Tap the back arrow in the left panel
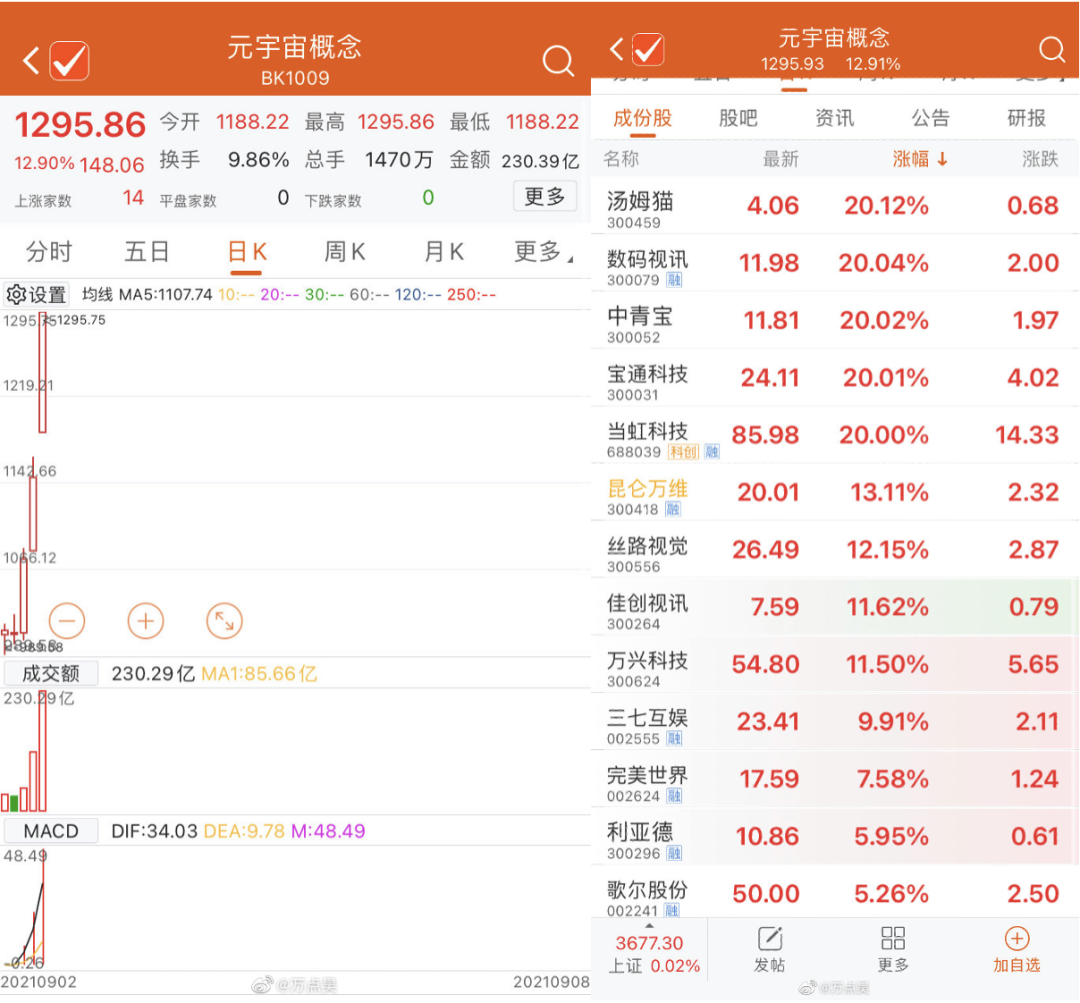The image size is (1080, 1003). click(x=30, y=61)
